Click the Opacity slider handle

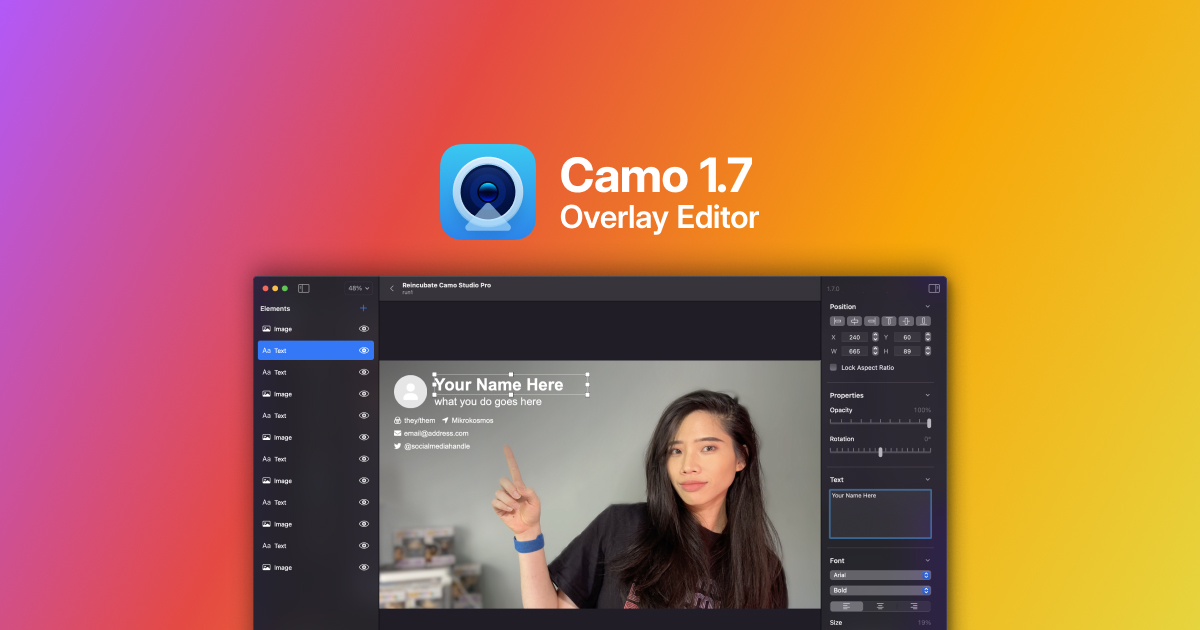click(929, 423)
